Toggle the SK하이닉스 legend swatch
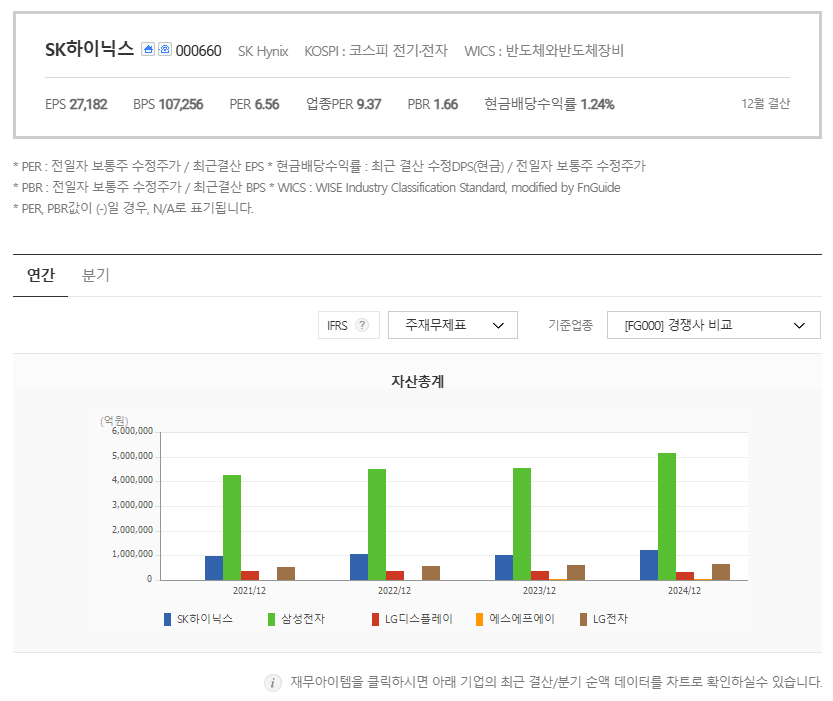Image resolution: width=833 pixels, height=701 pixels. pyautogui.click(x=167, y=619)
